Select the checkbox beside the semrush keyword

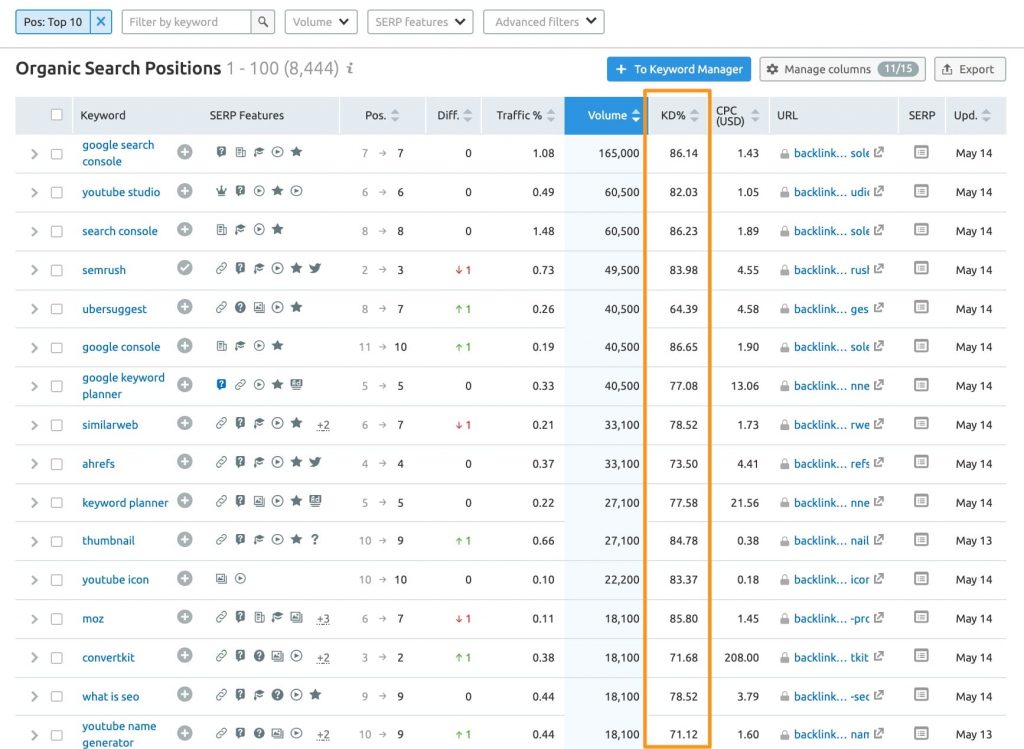coord(57,269)
